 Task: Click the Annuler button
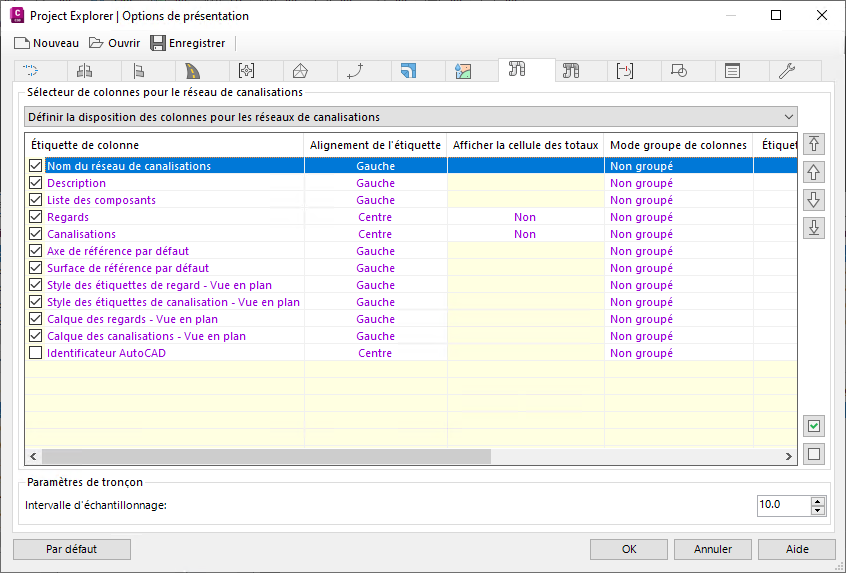[713, 549]
